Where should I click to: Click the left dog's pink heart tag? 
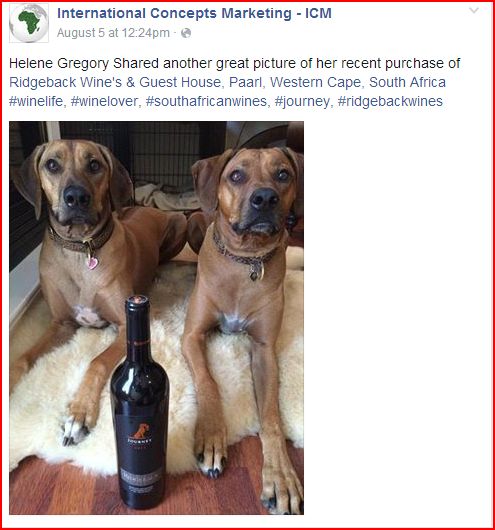pos(92,263)
